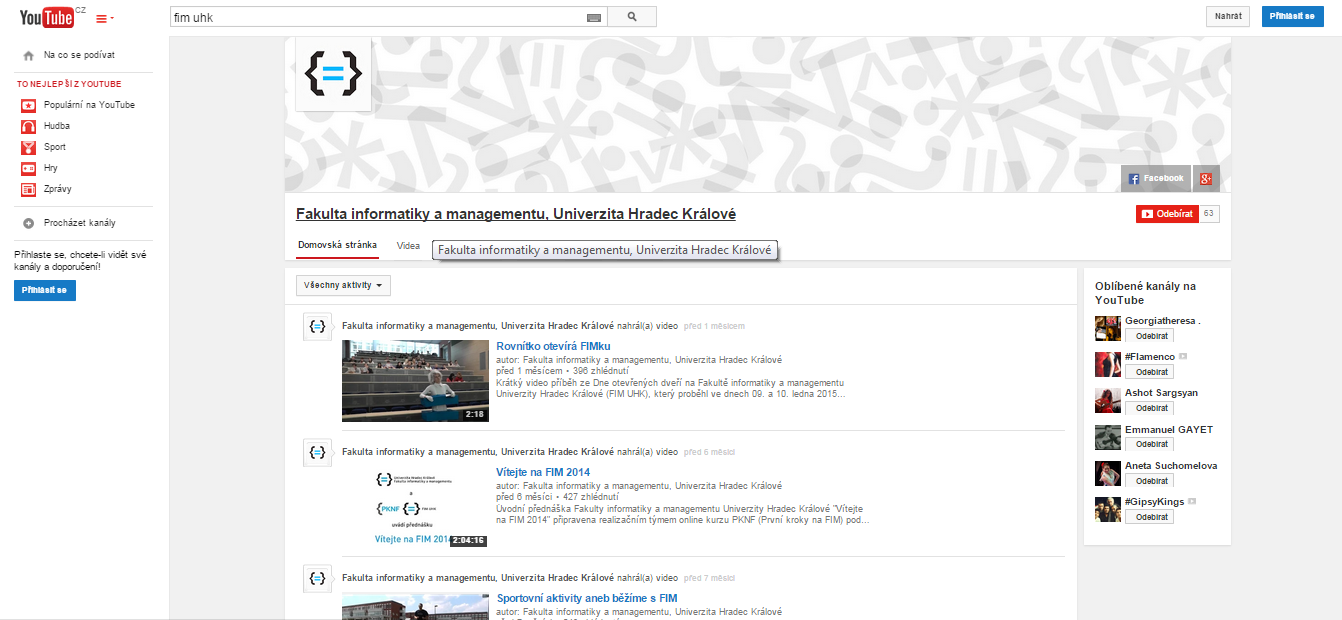
Task: Switch to the Videa tab
Action: point(408,245)
